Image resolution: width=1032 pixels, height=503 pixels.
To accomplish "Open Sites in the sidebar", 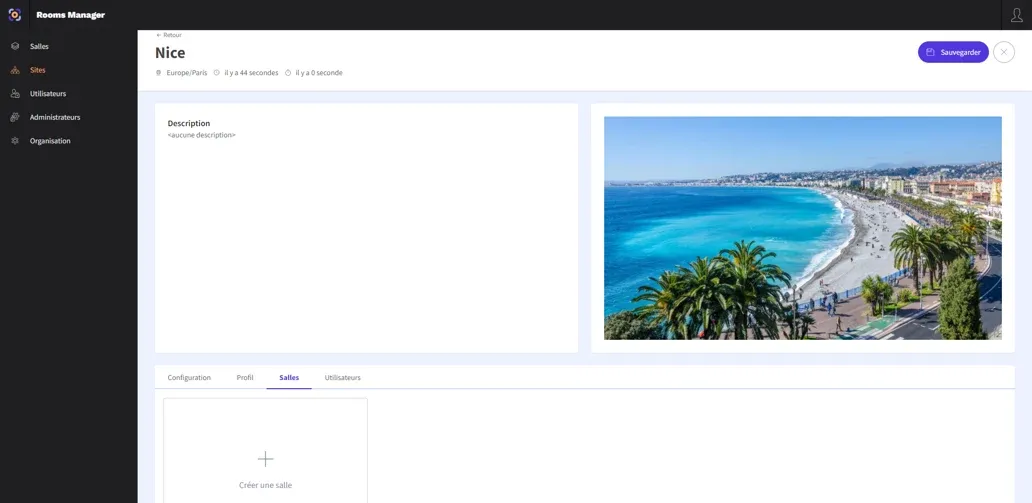I will [x=38, y=70].
